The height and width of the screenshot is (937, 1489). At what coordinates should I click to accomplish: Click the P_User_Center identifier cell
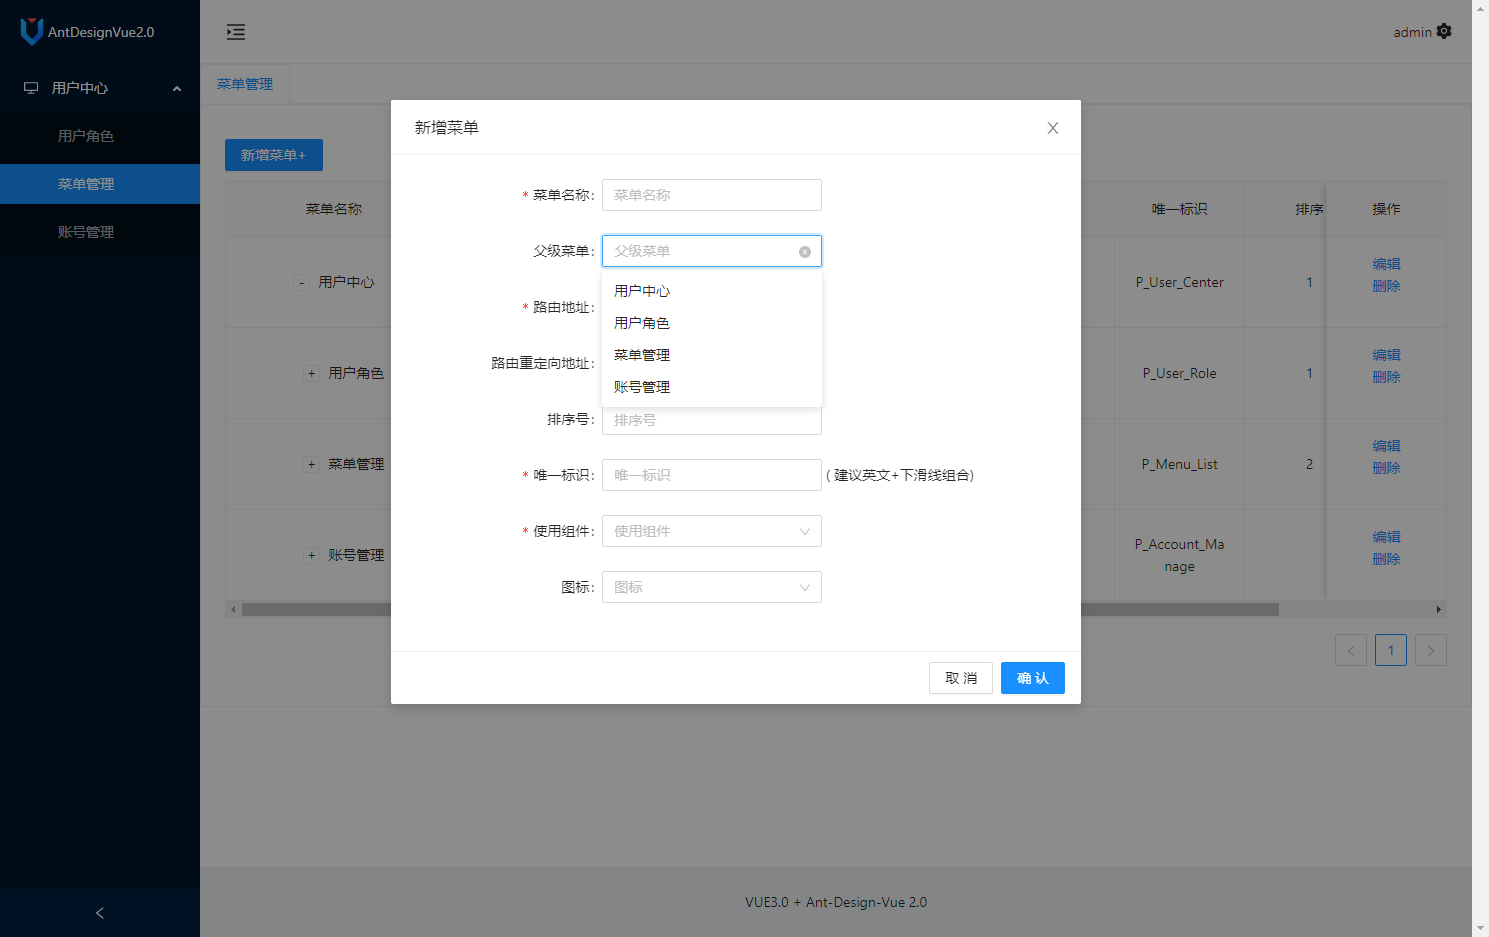point(1180,282)
